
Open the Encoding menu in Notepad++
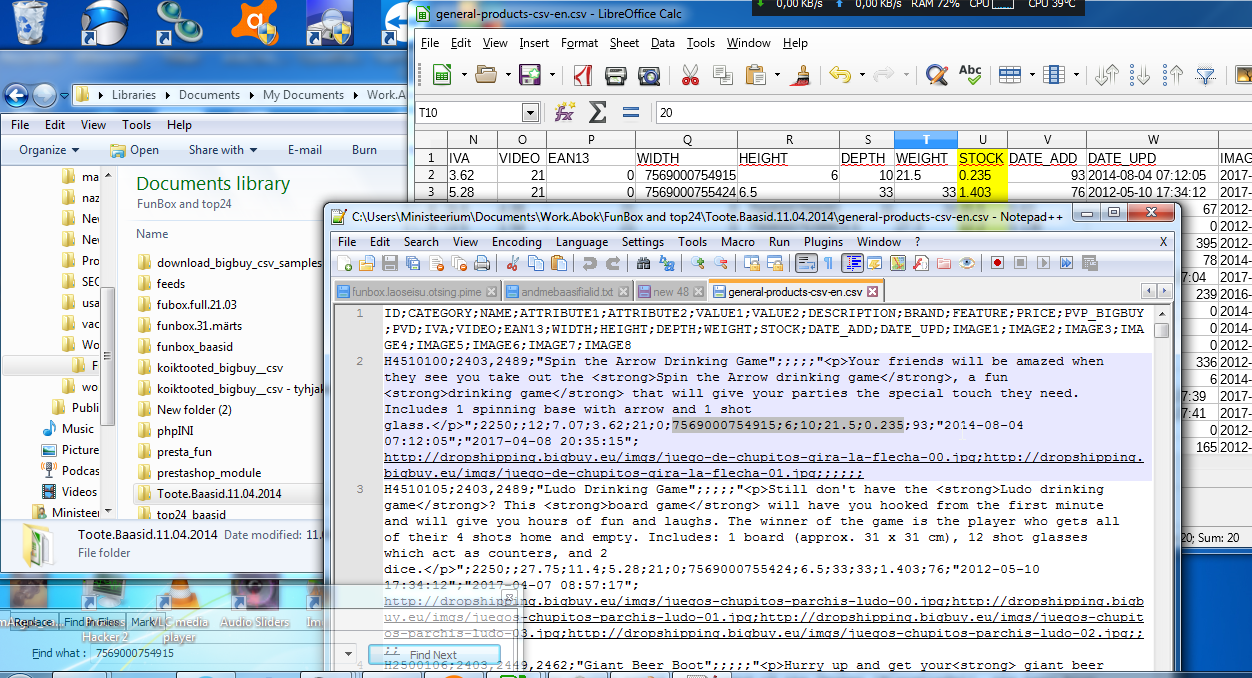[516, 242]
